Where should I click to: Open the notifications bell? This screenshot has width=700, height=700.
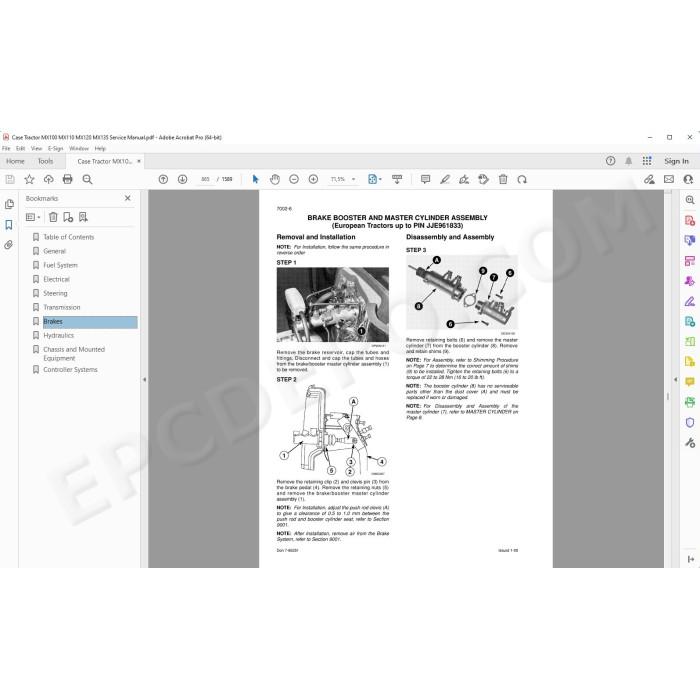tap(629, 161)
